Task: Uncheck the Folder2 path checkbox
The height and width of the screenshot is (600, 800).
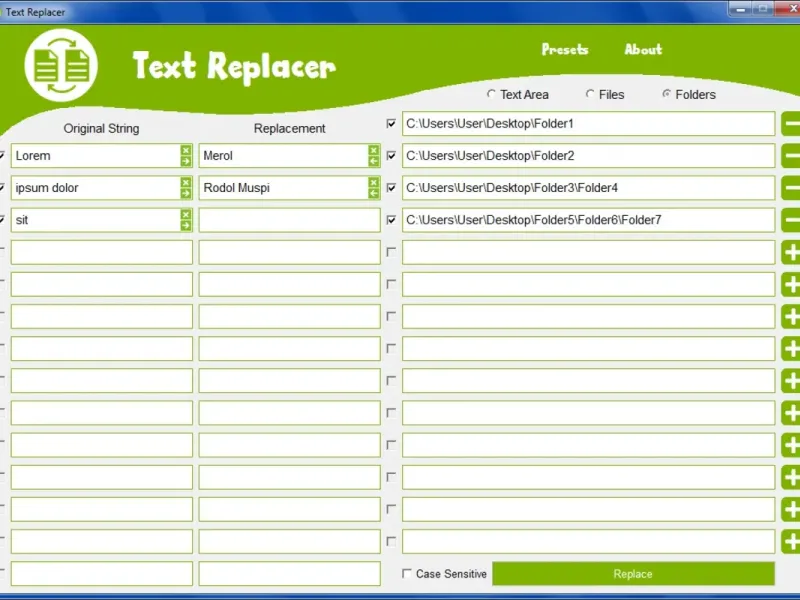Action: [391, 156]
